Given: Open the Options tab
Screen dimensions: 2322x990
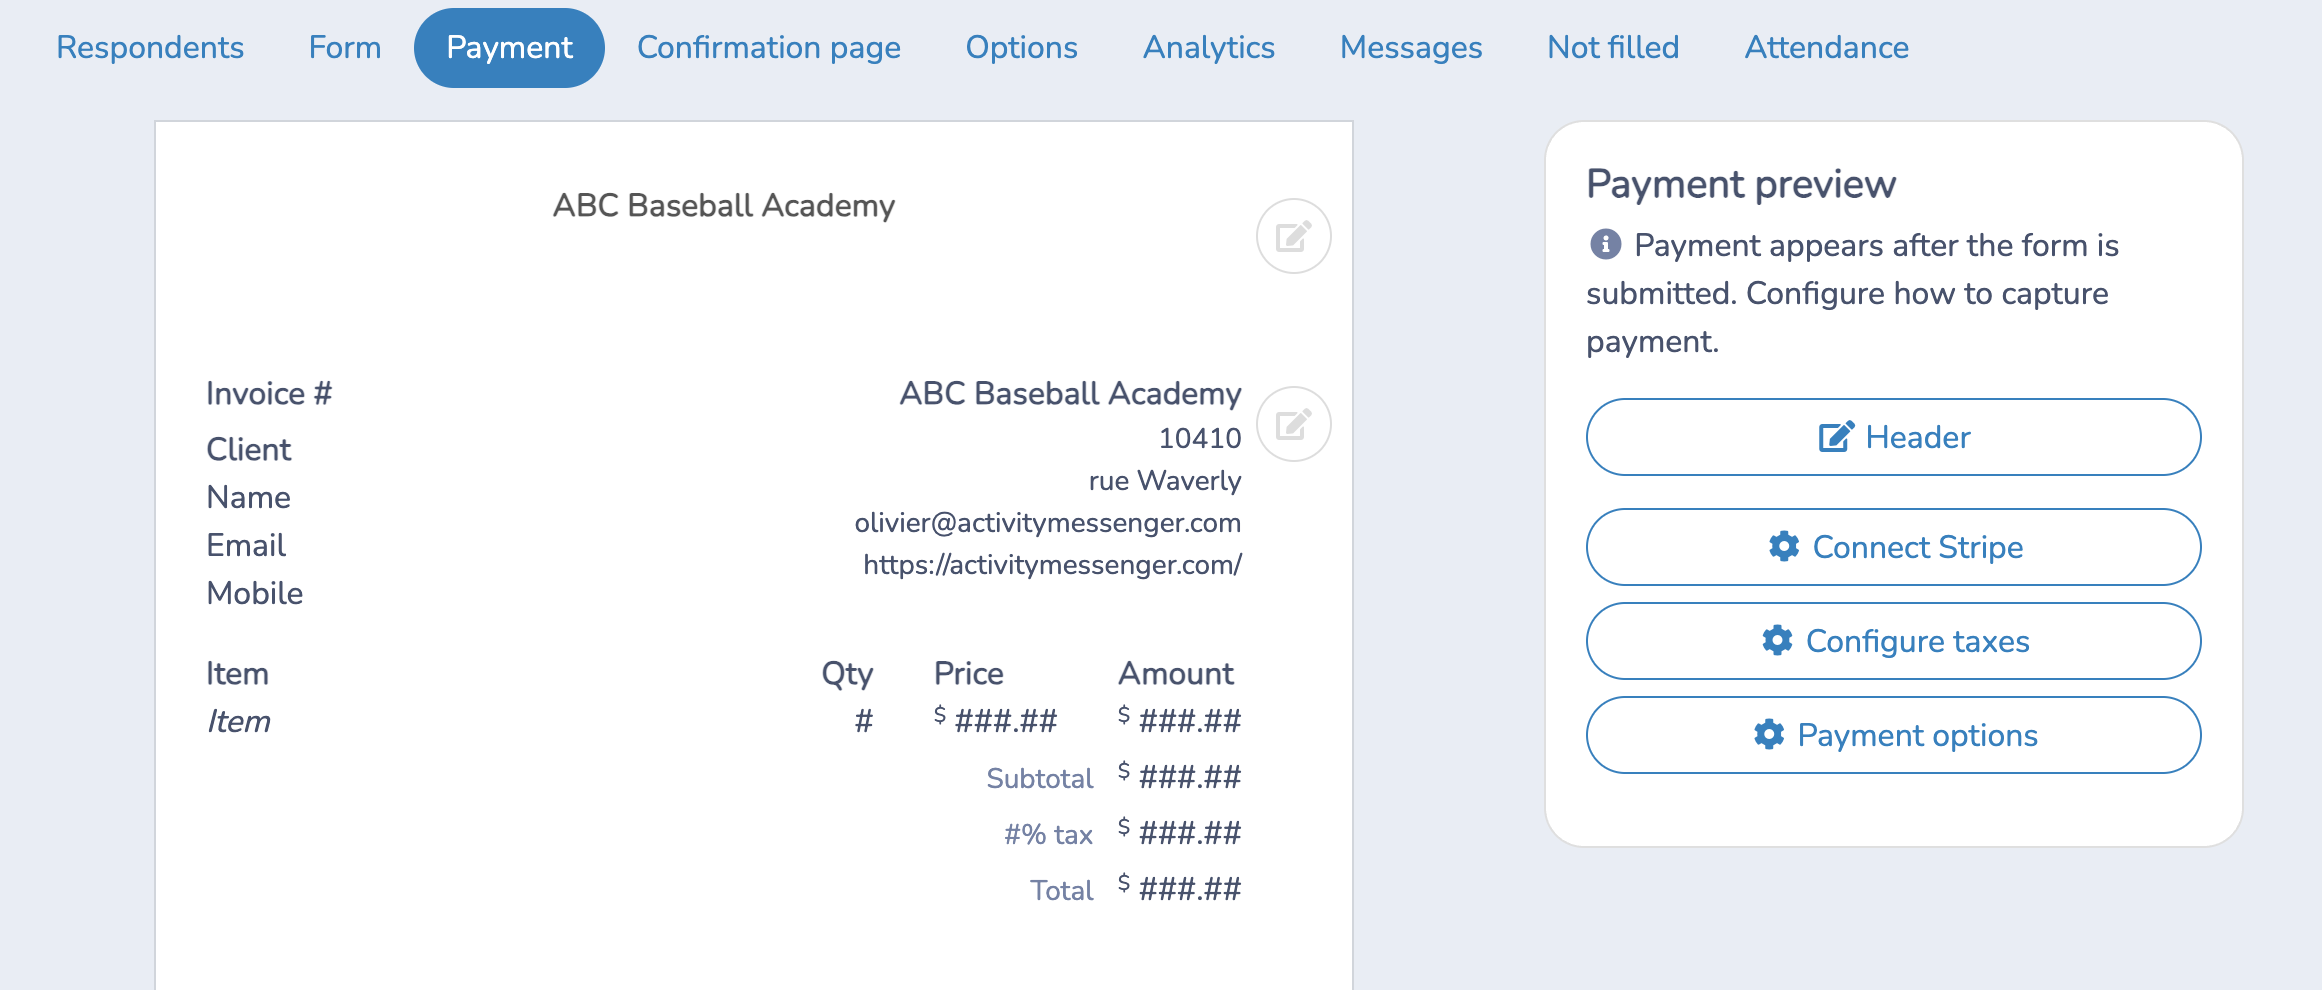Looking at the screenshot, I should (x=1022, y=48).
